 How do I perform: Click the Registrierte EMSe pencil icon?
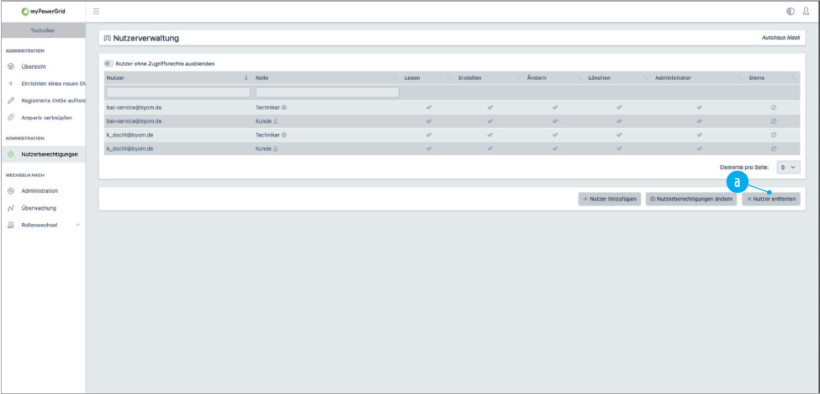pyautogui.click(x=10, y=100)
